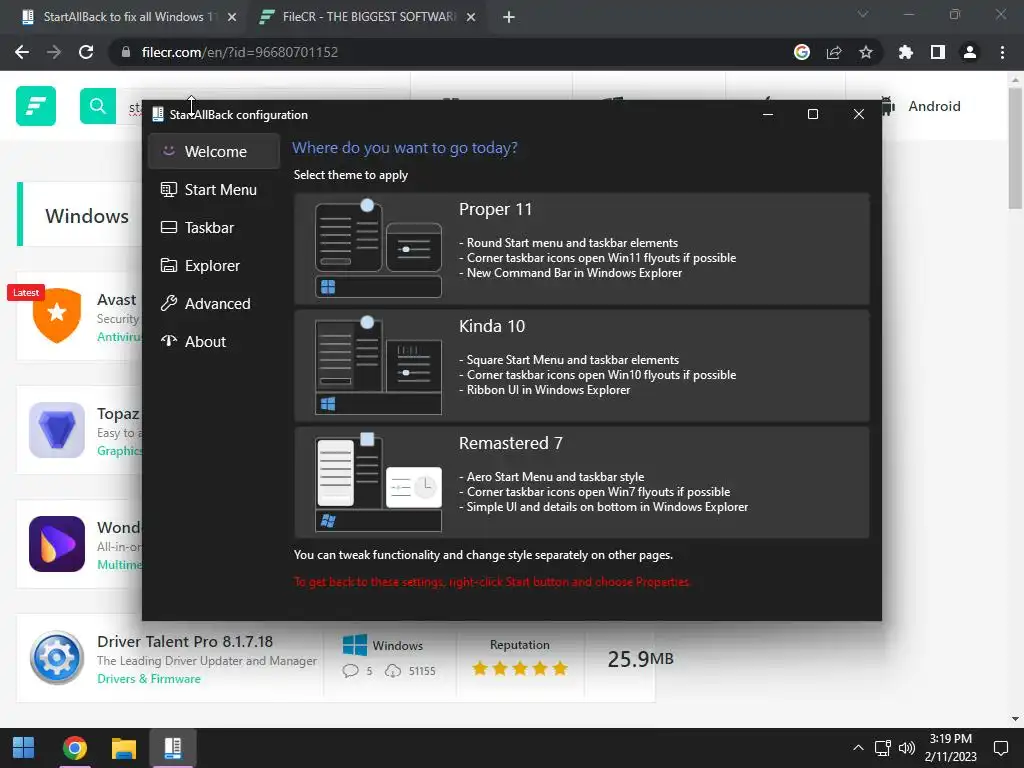Viewport: 1024px width, 768px height.
Task: Click the Google icon in address bar
Action: (802, 52)
